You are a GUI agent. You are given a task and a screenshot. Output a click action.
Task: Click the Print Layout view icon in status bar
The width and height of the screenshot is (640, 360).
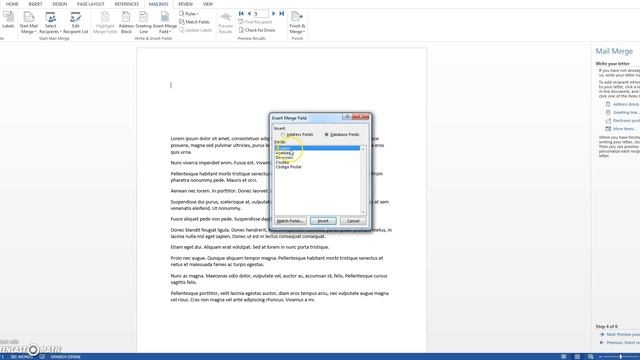(x=577, y=356)
